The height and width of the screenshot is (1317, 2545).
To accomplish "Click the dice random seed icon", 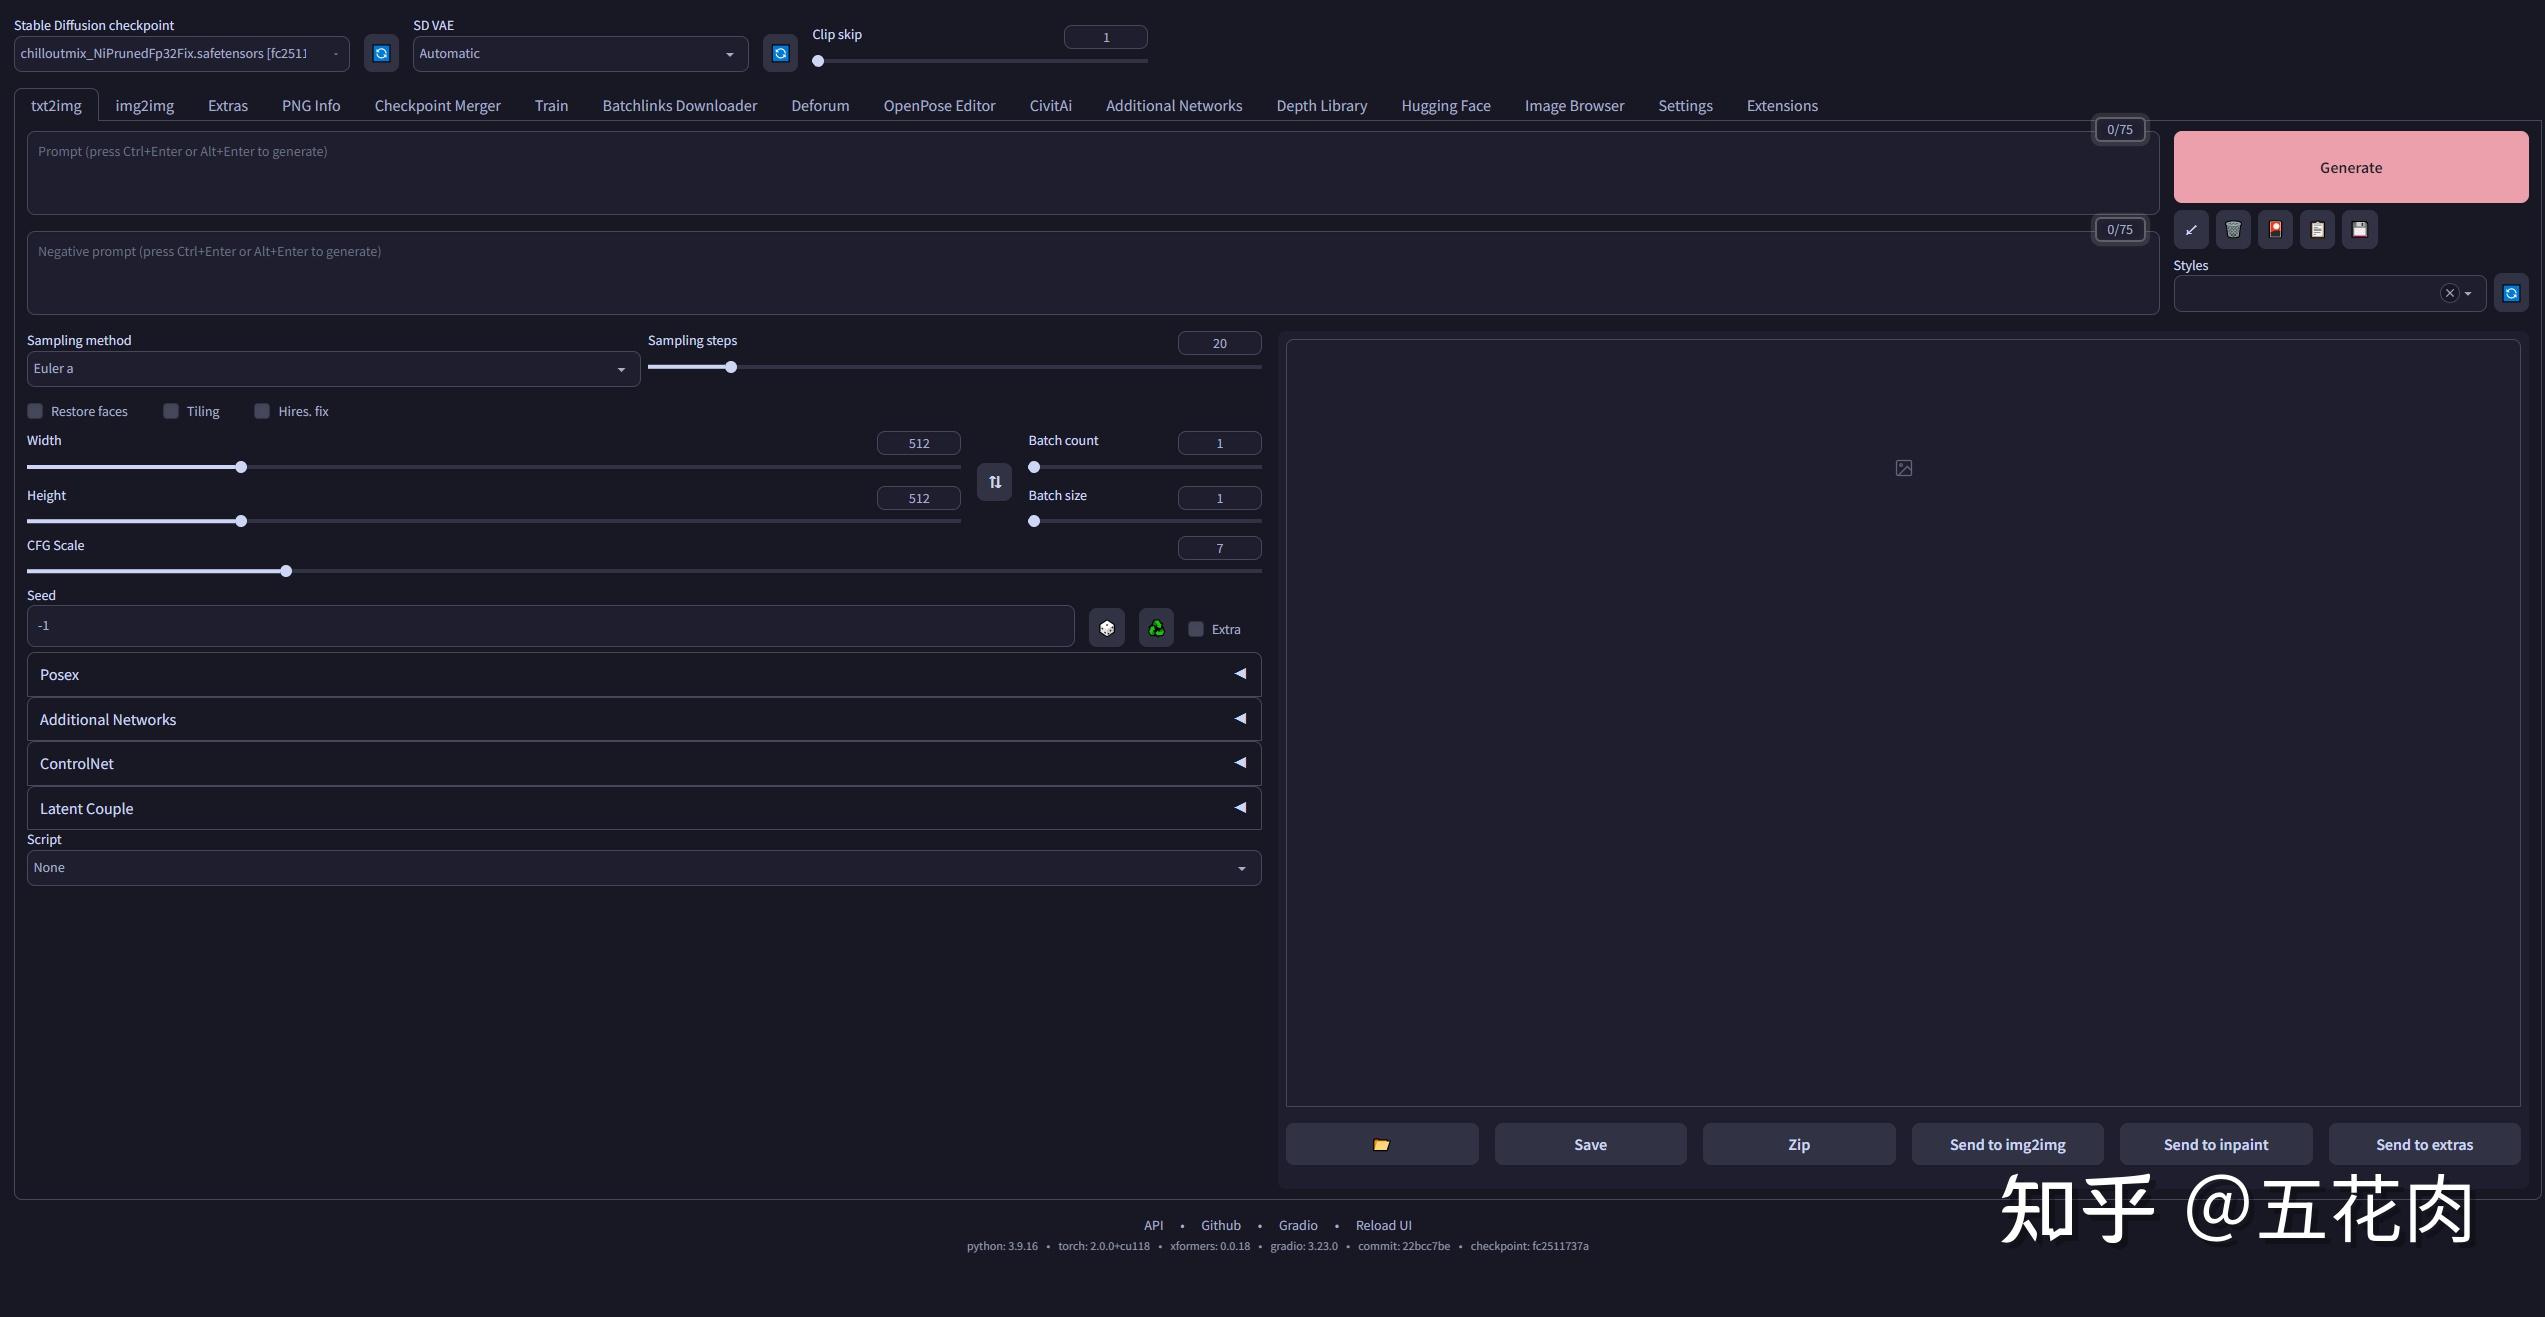I will click(1106, 628).
